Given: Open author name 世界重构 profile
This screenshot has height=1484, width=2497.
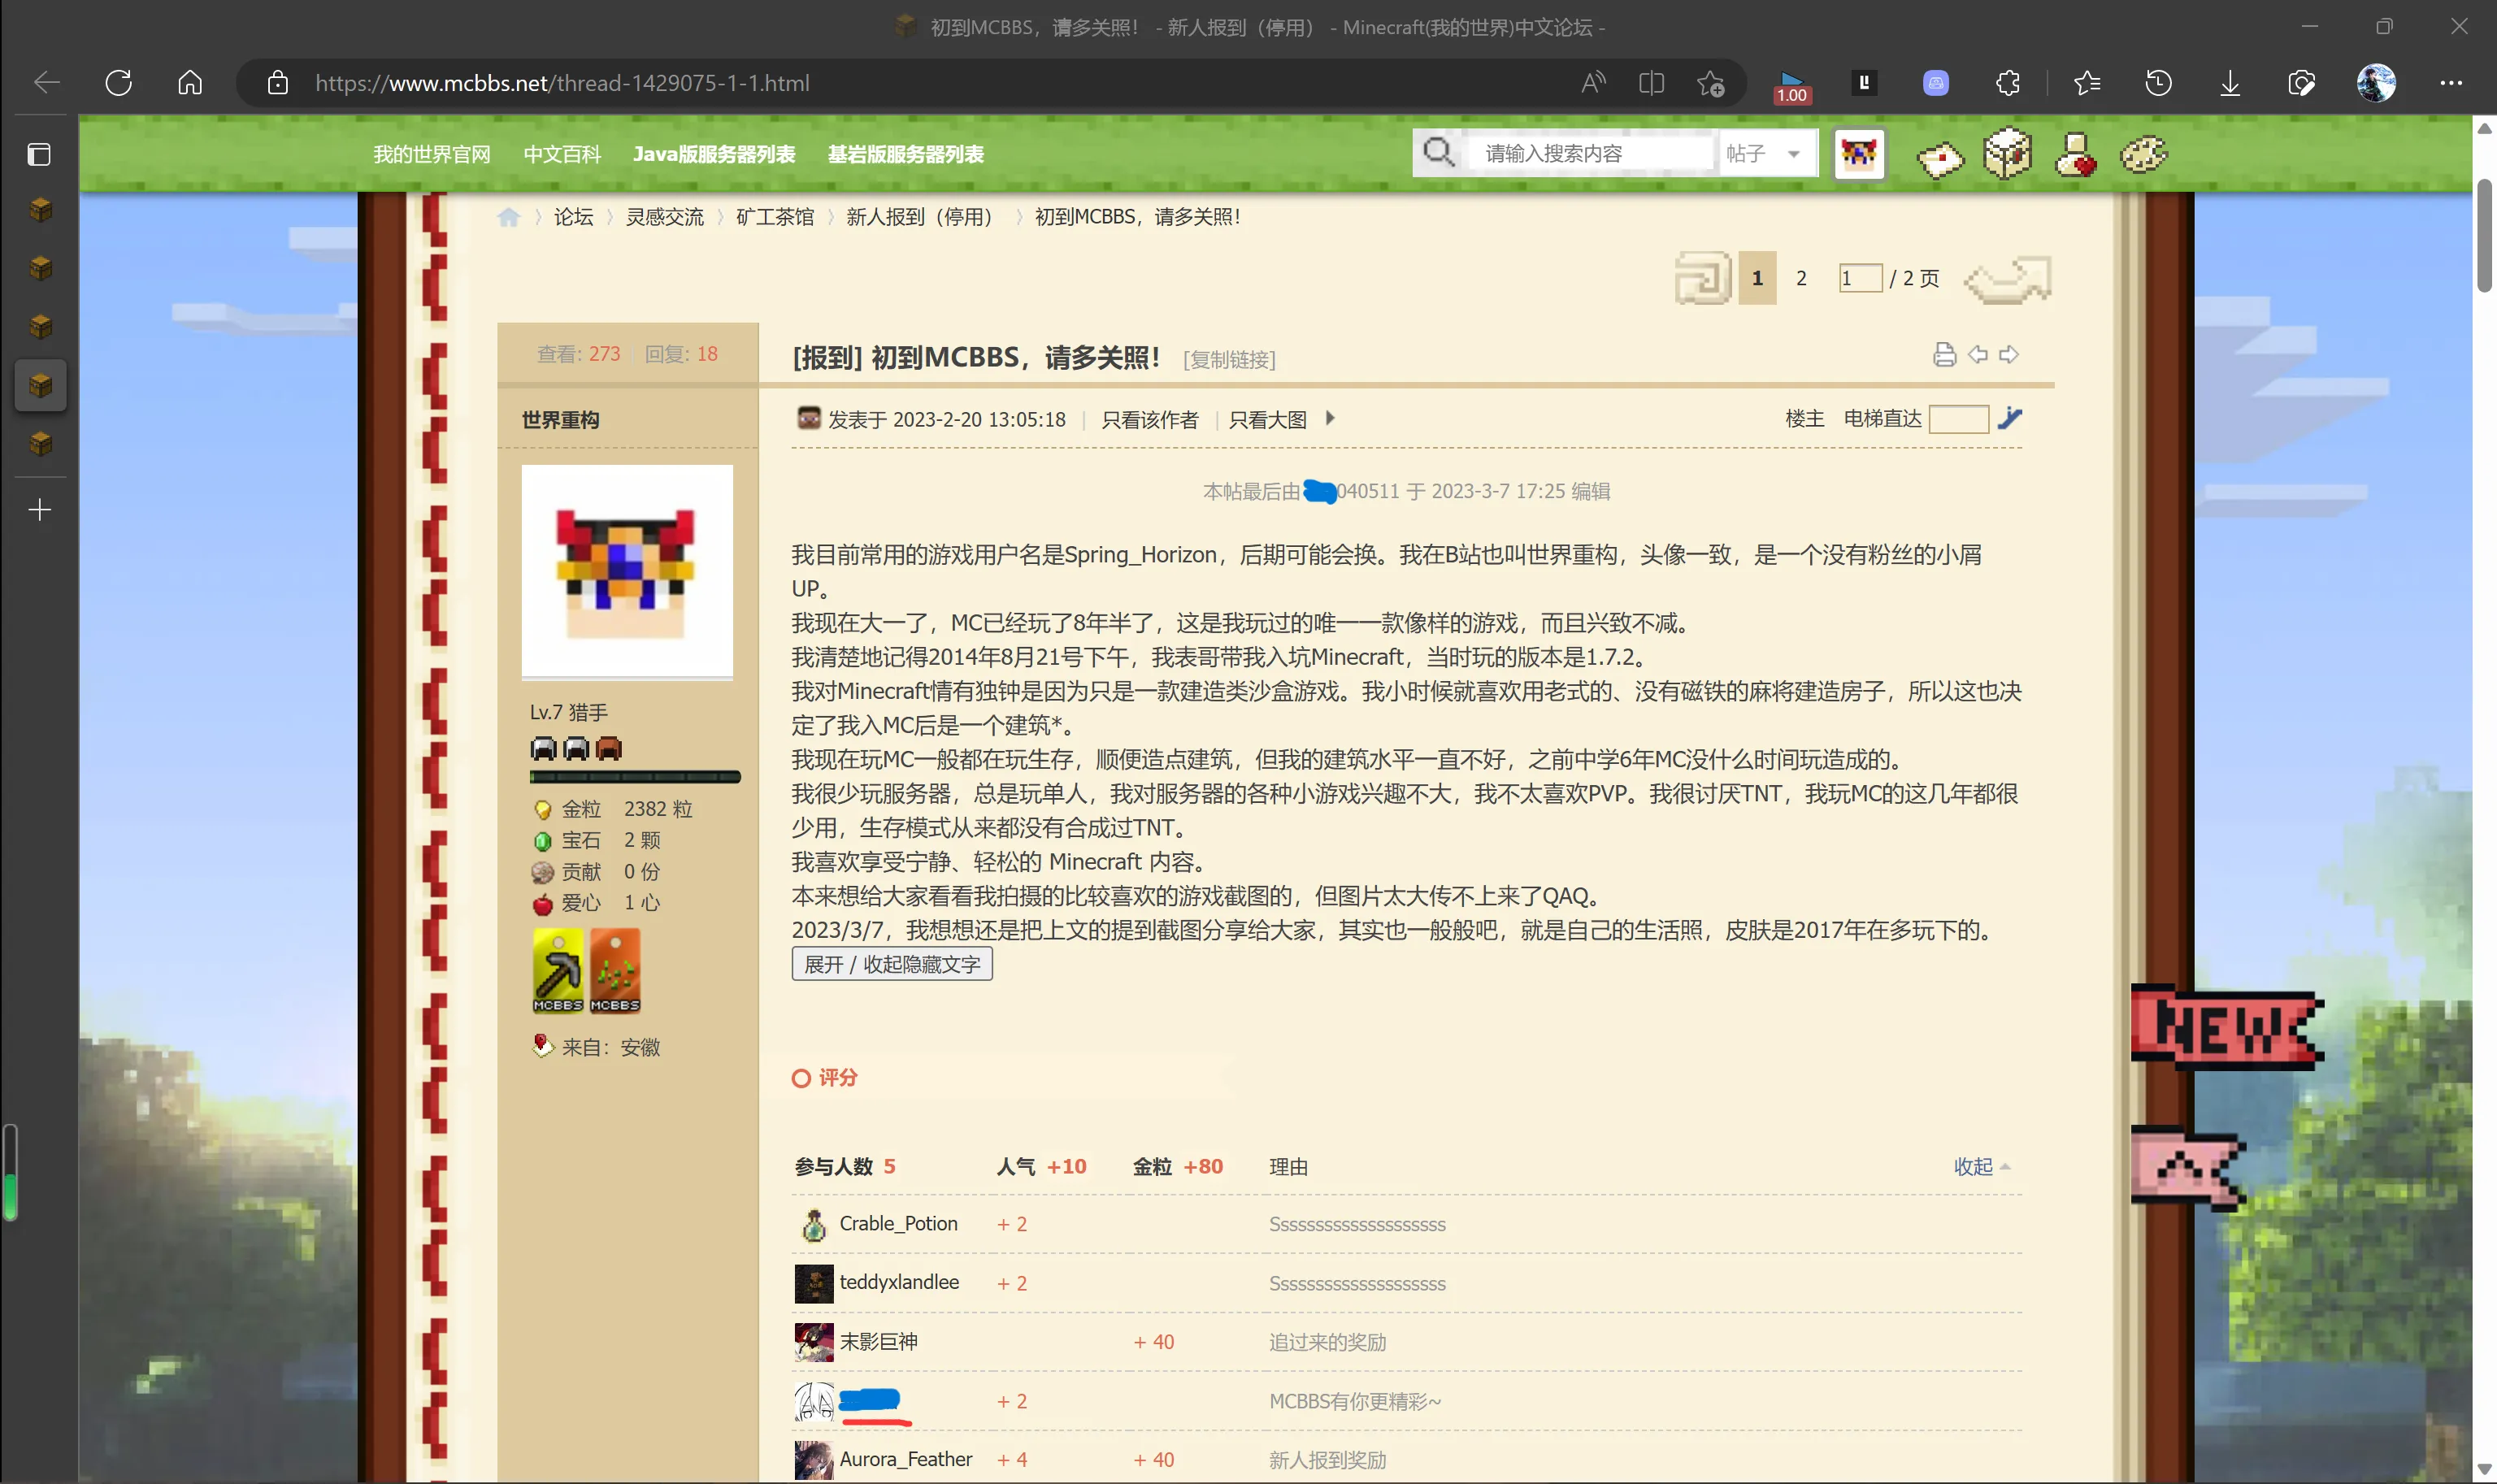Looking at the screenshot, I should 561,419.
